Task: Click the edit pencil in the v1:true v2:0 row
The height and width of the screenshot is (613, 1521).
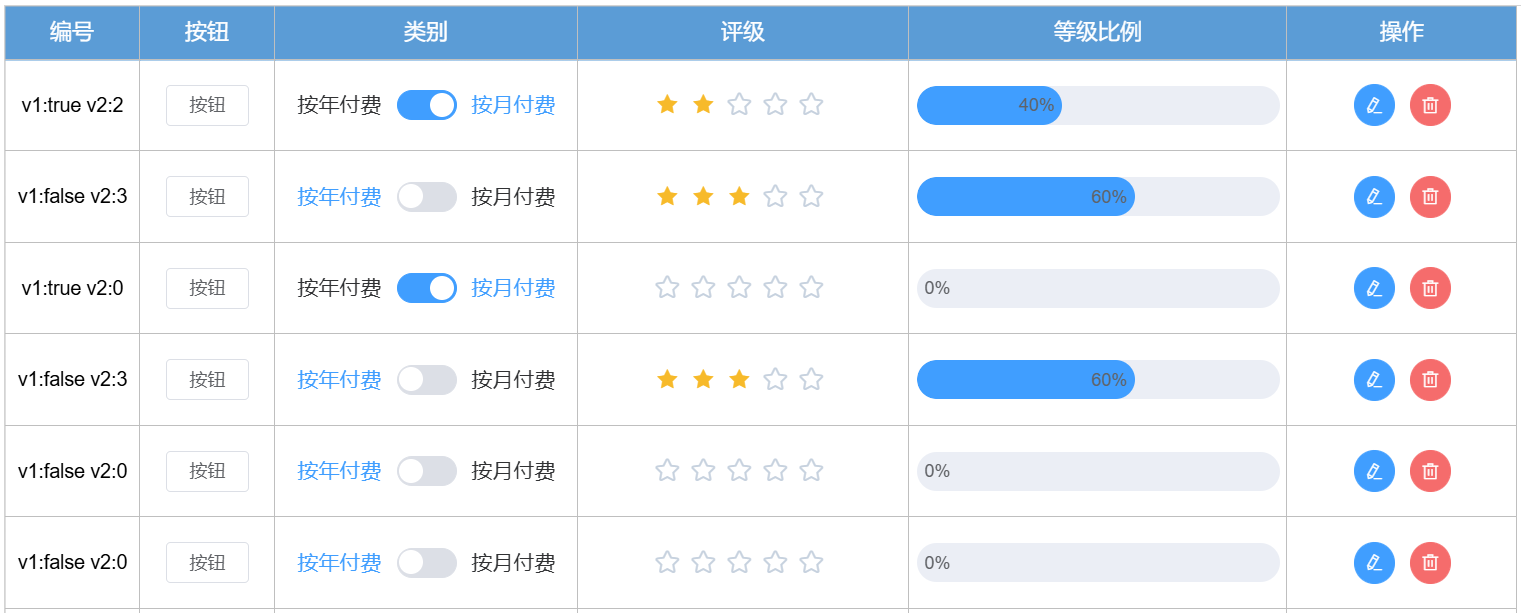Action: pos(1374,288)
